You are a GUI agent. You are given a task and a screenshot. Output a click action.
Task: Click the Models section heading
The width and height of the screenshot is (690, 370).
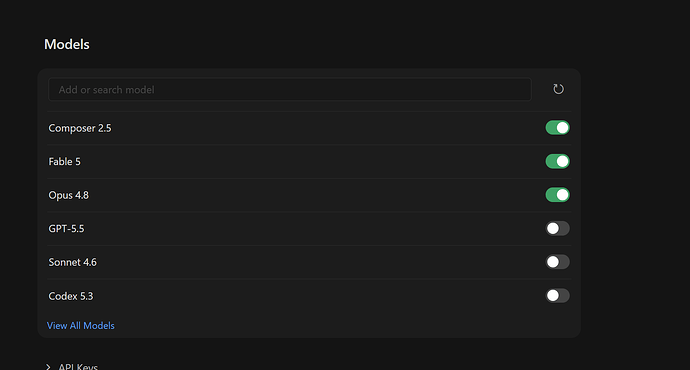coord(66,44)
